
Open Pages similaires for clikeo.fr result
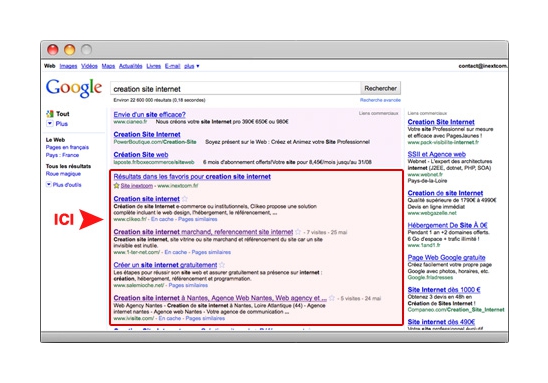197,219
